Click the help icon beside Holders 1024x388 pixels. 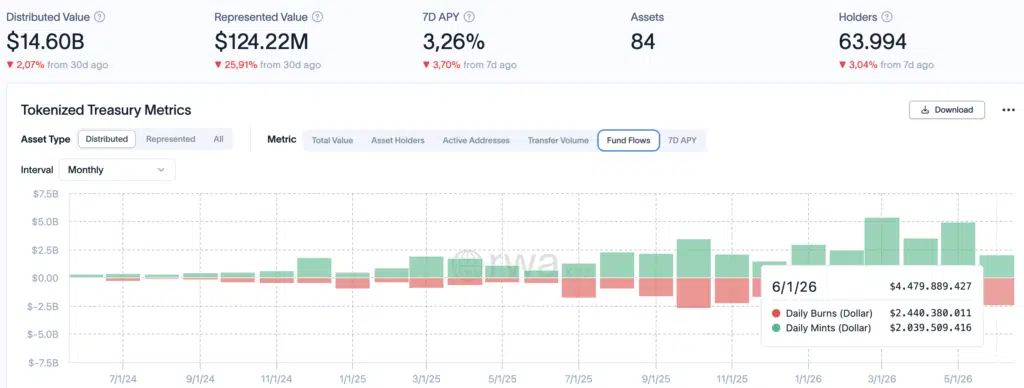pos(887,17)
